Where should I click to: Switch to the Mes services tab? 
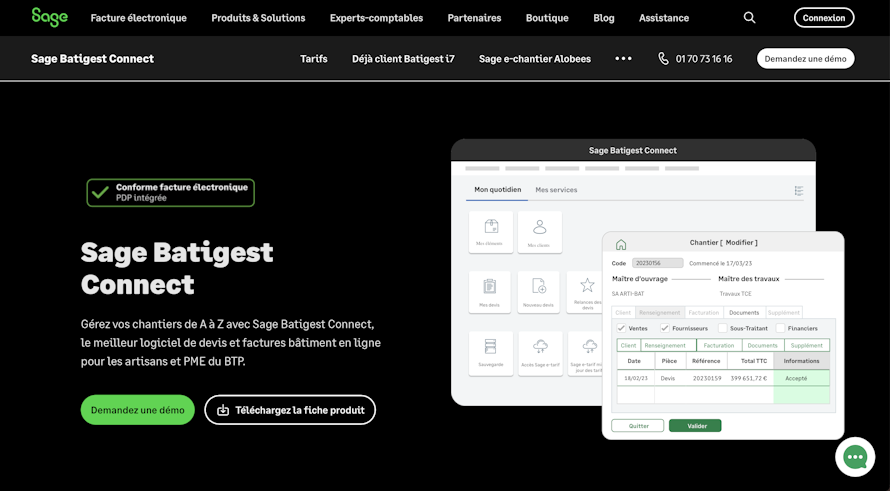click(556, 190)
